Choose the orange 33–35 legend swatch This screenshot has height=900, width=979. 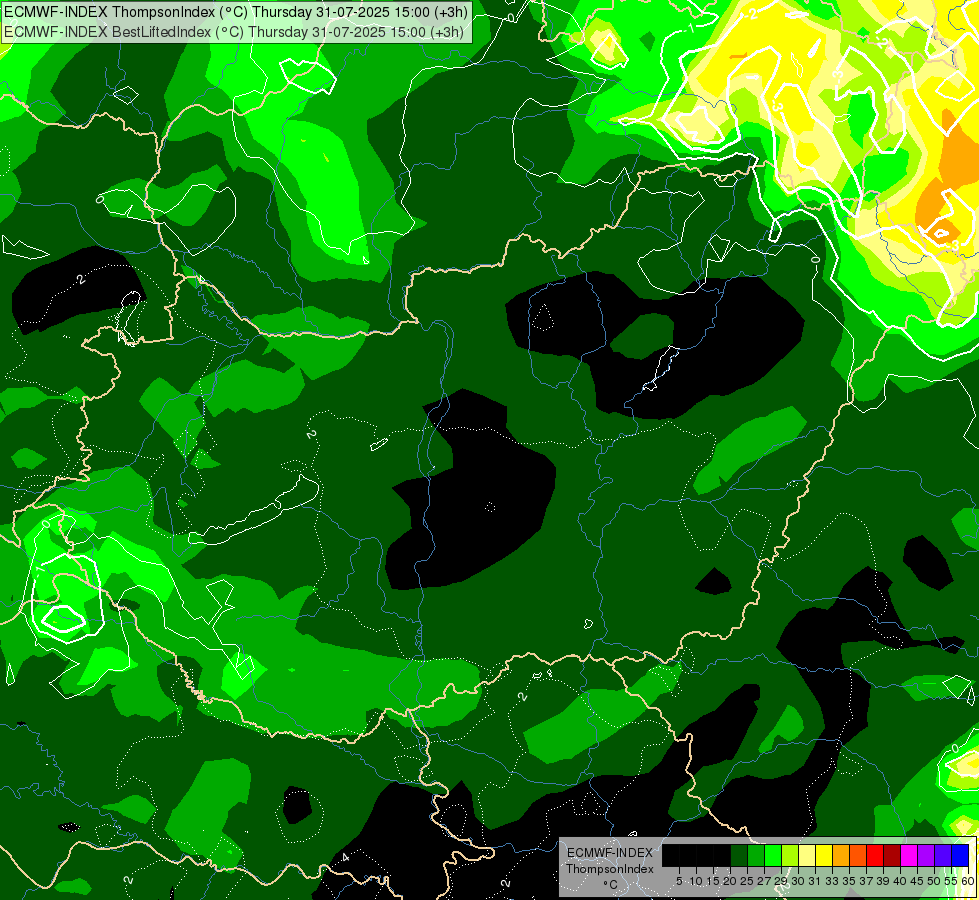pos(841,855)
